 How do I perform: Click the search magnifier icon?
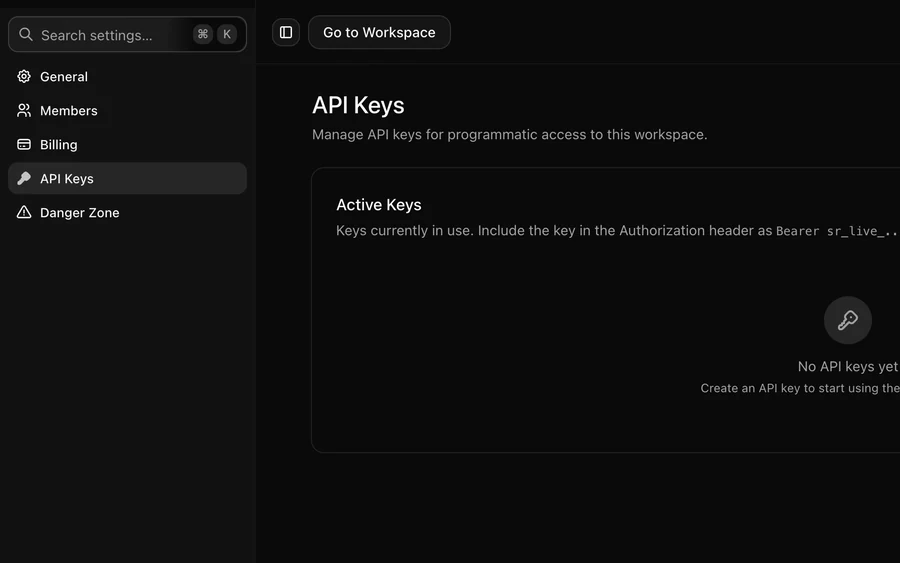coord(25,34)
